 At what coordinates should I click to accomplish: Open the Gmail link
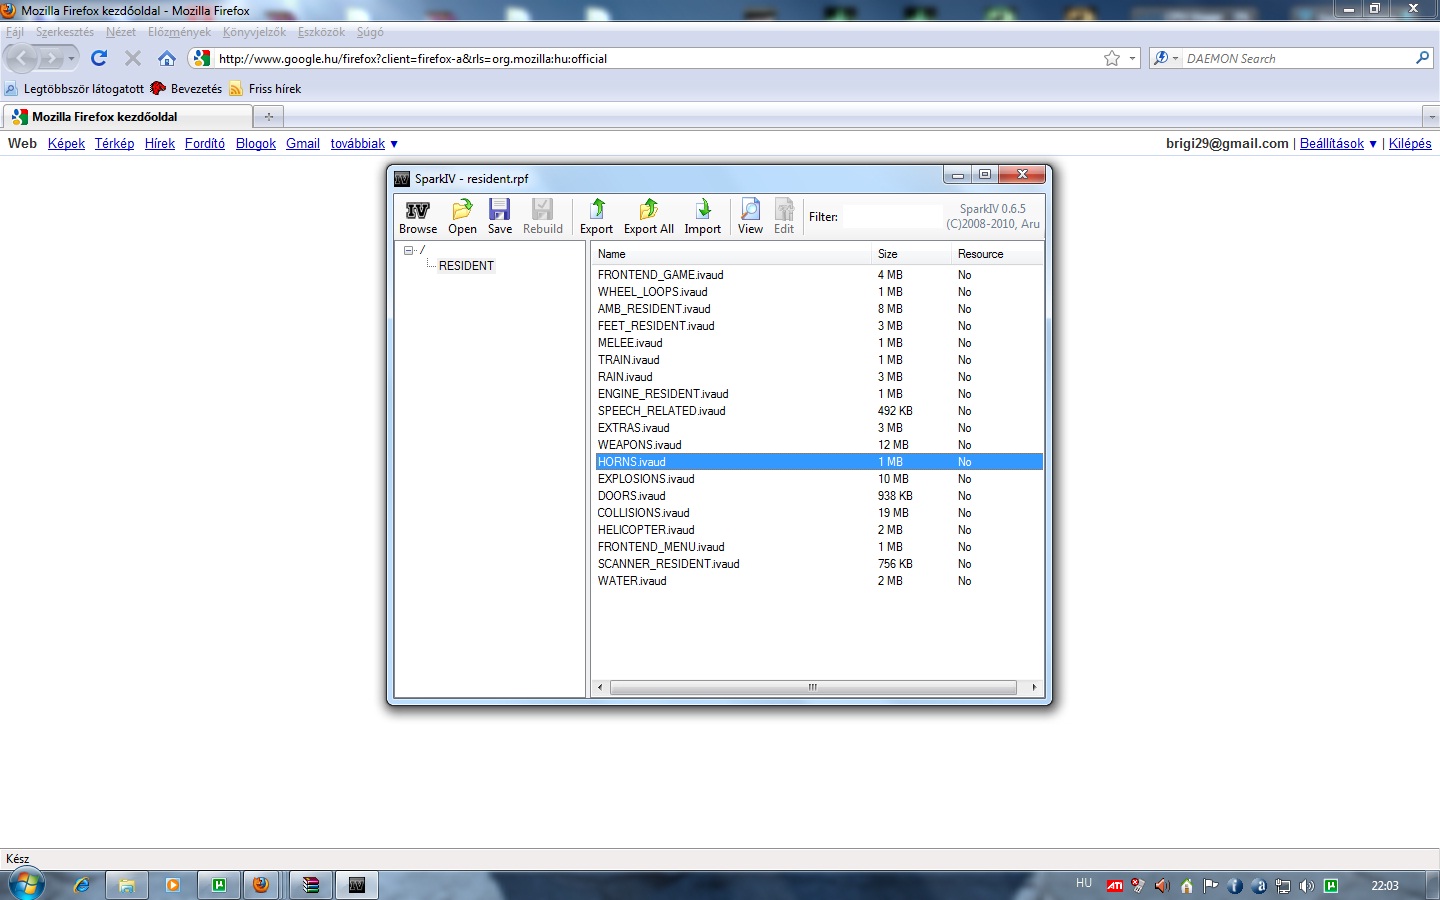click(303, 144)
